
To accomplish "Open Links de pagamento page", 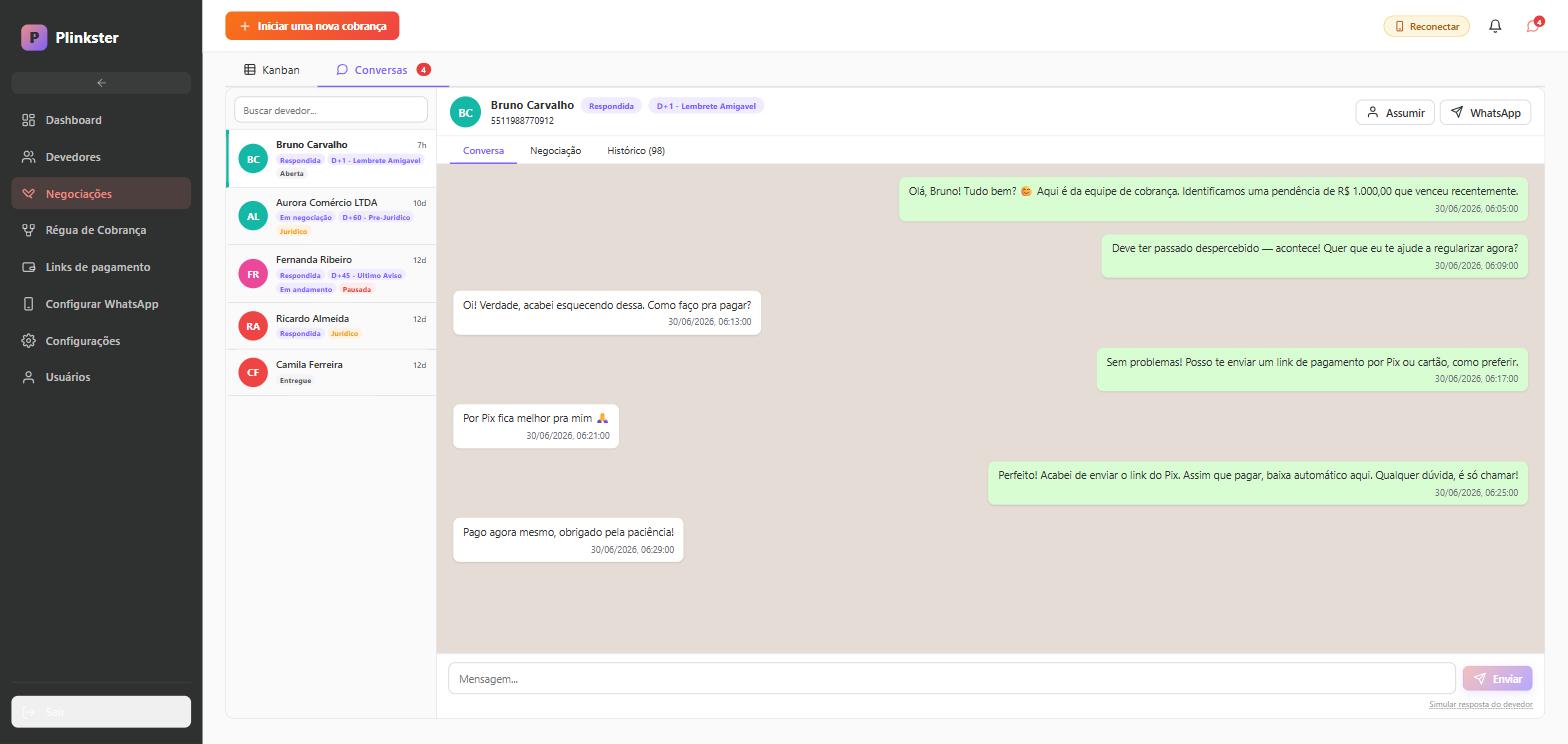I will click(x=101, y=267).
